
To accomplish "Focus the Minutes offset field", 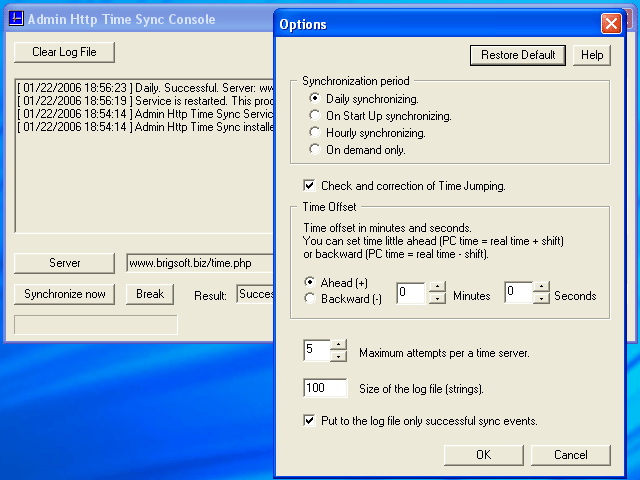I will click(411, 293).
